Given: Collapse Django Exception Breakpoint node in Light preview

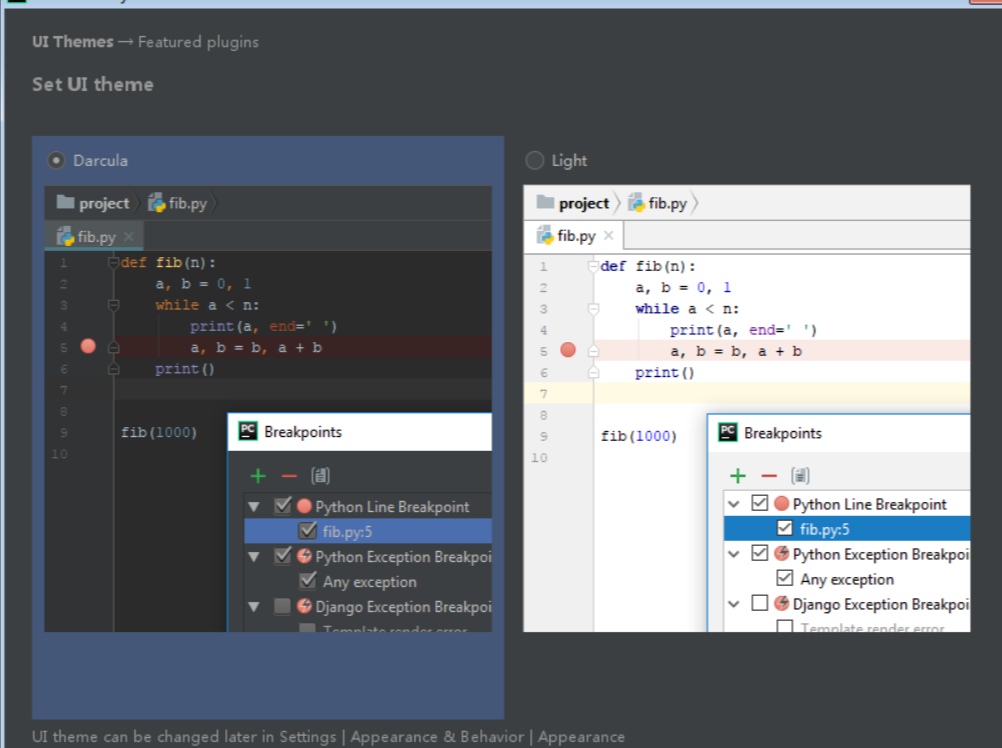Looking at the screenshot, I should tap(734, 604).
